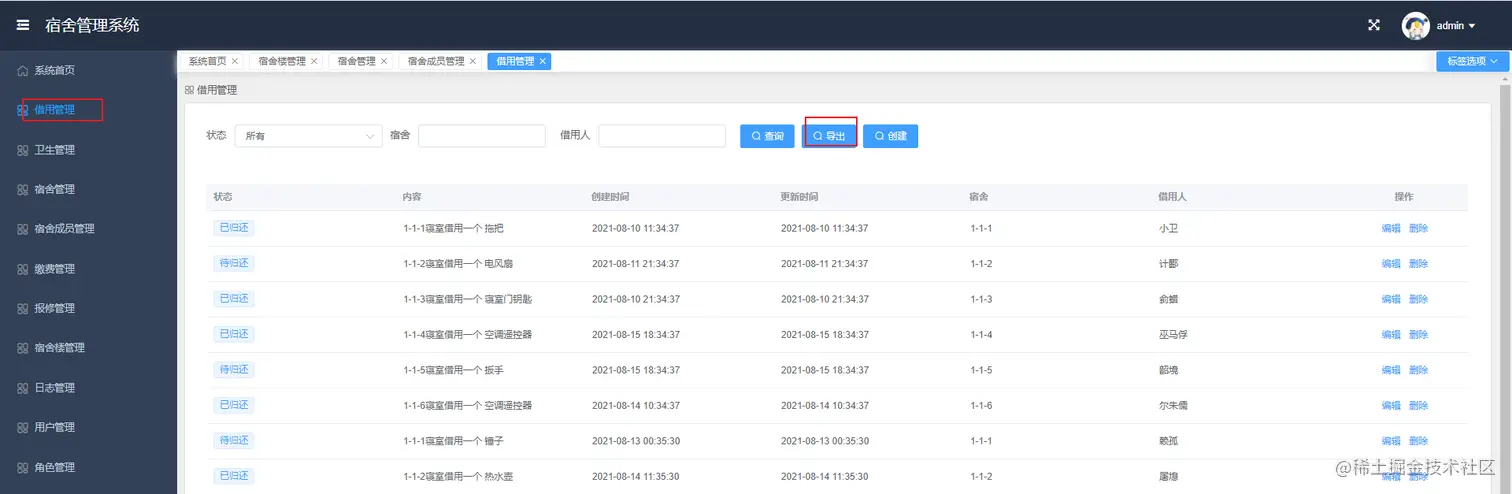The height and width of the screenshot is (494, 1512).
Task: Edit the 拖把 borrow record
Action: pos(1391,229)
